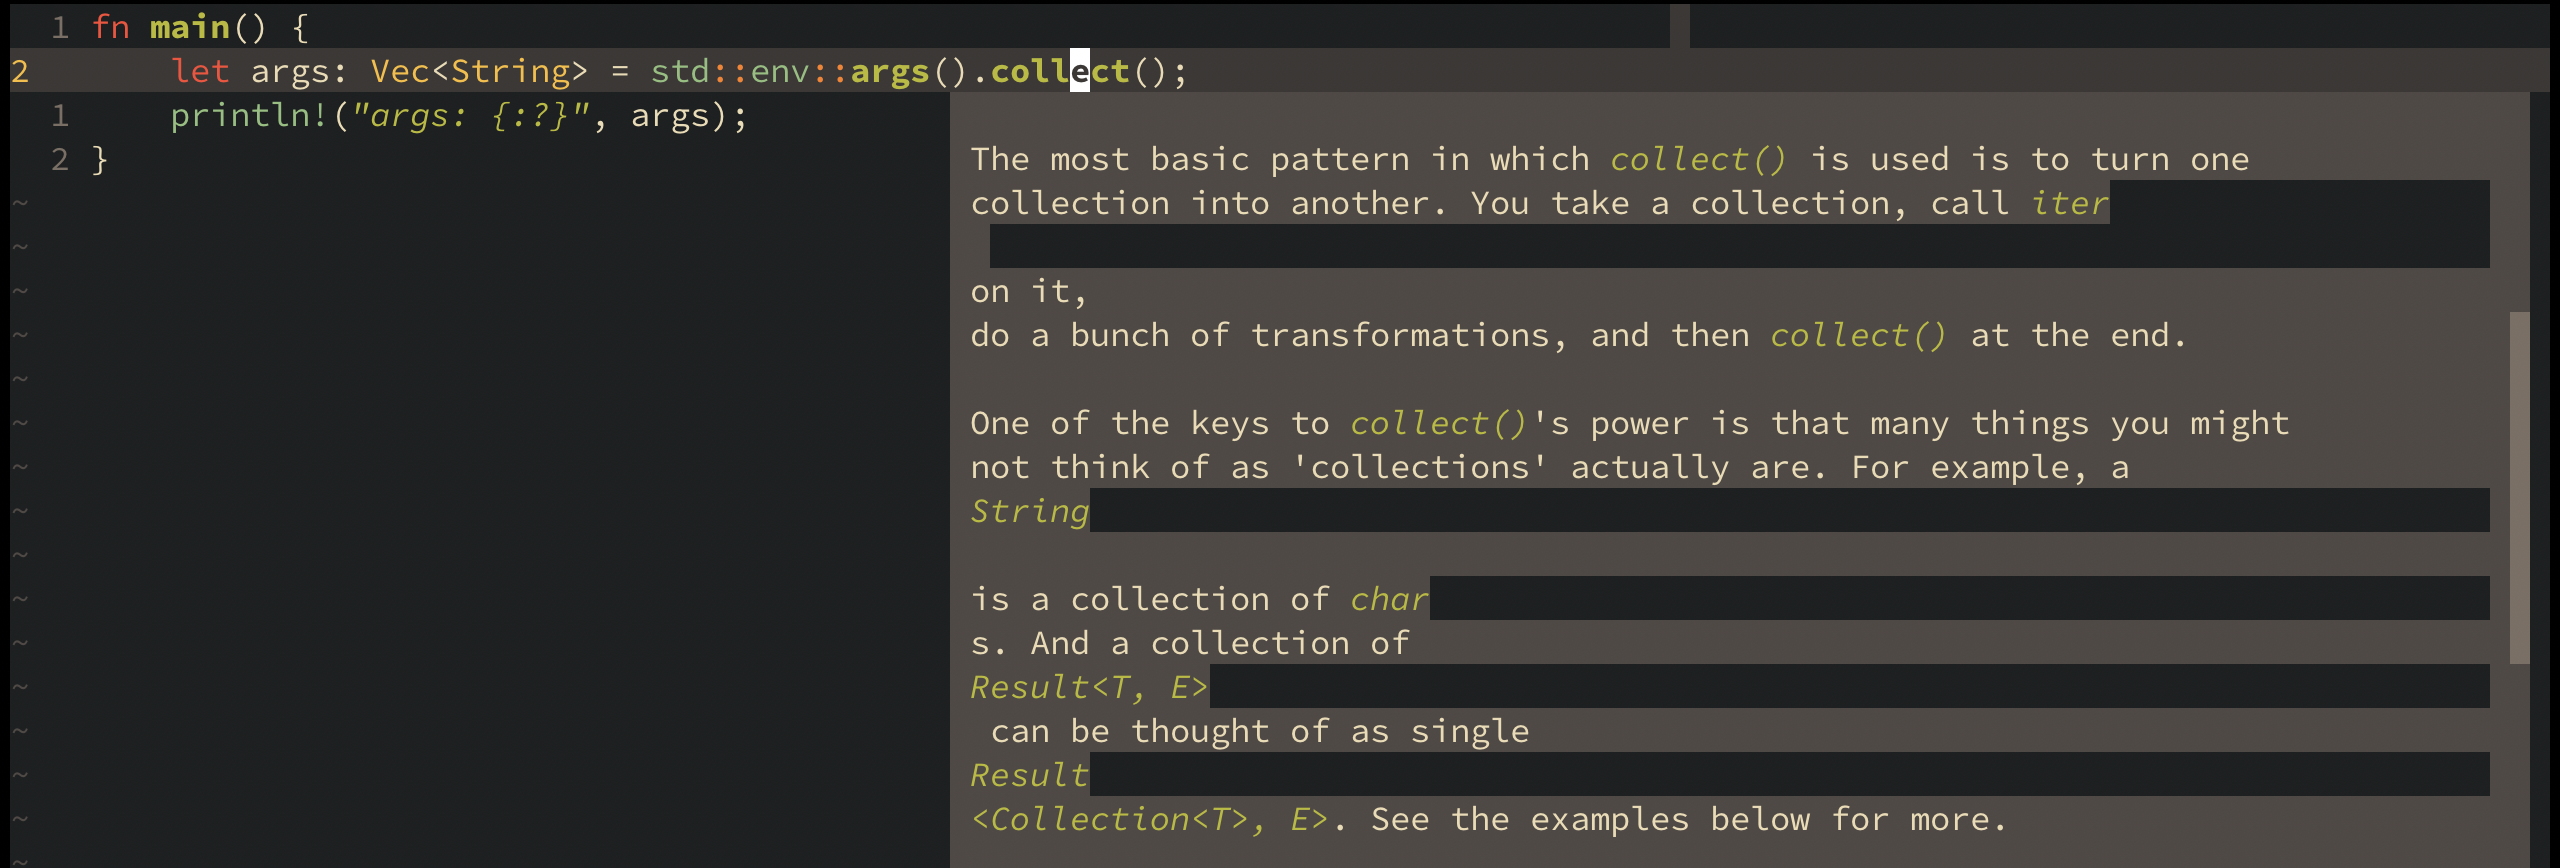Click the 'Vec<String>' type annotation
The width and height of the screenshot is (2560, 868).
[x=479, y=71]
